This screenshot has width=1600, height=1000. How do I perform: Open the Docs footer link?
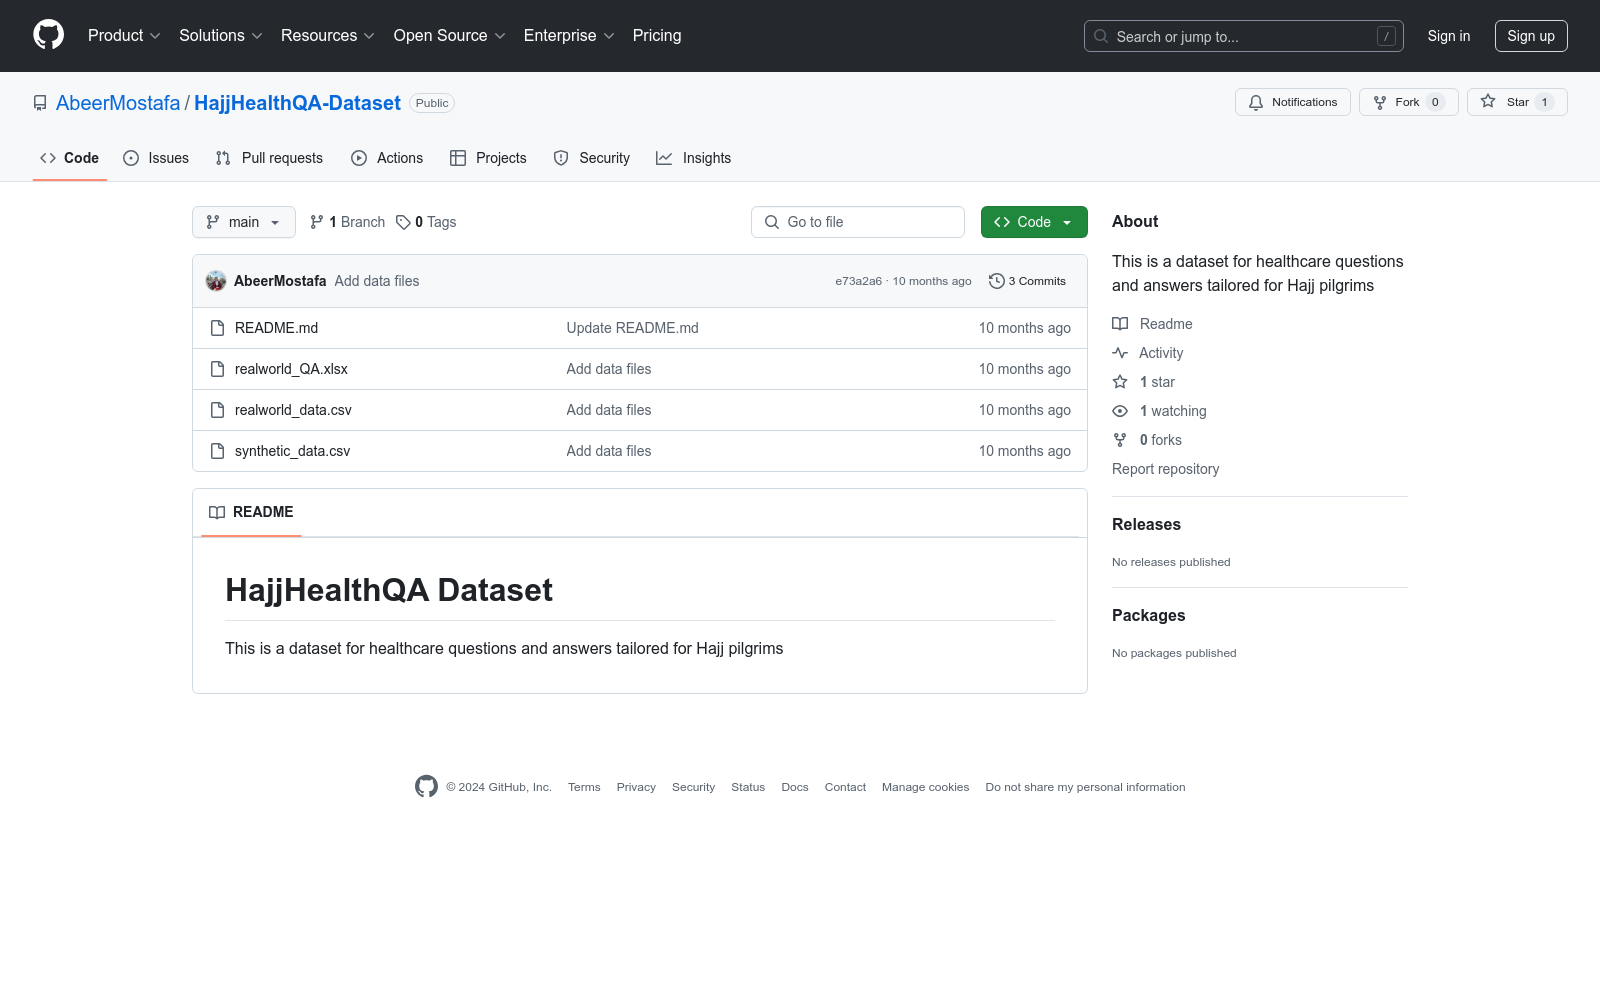795,787
